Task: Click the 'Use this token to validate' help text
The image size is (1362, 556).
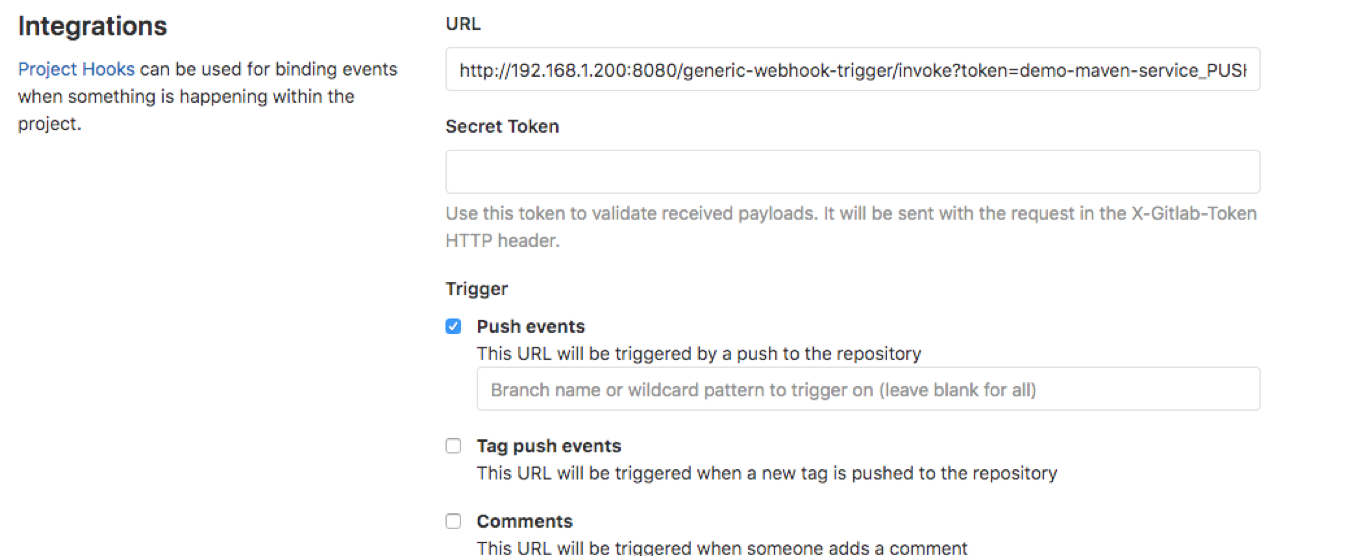Action: [851, 227]
